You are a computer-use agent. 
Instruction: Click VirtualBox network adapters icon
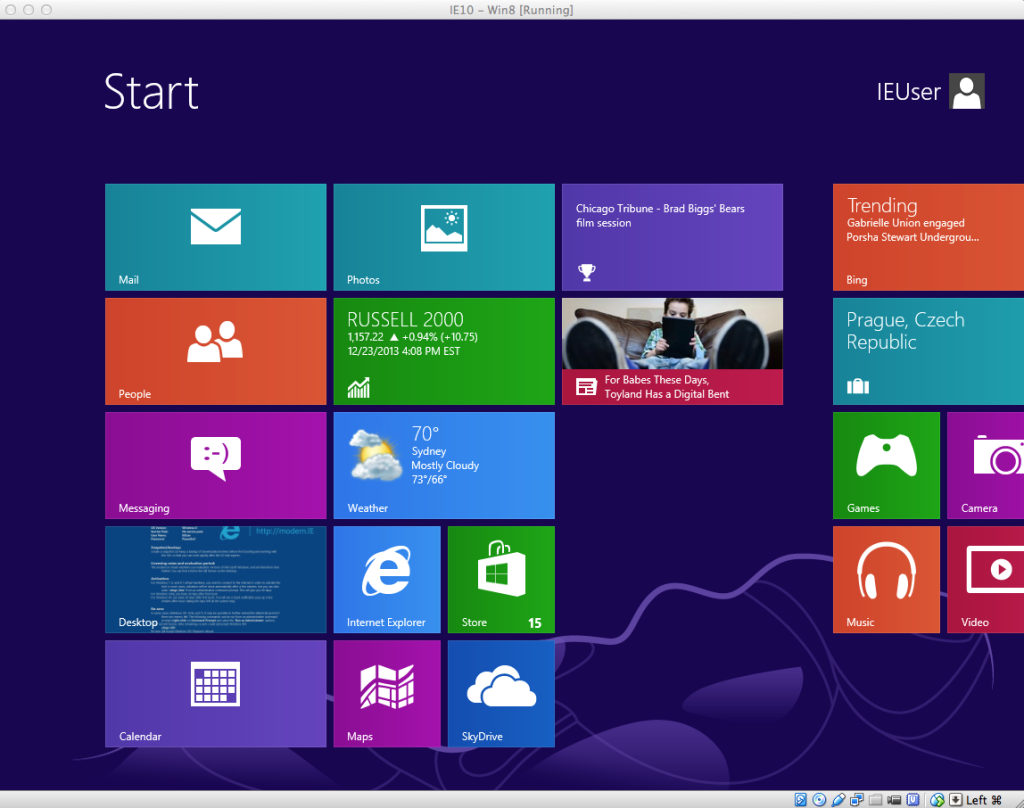[857, 800]
